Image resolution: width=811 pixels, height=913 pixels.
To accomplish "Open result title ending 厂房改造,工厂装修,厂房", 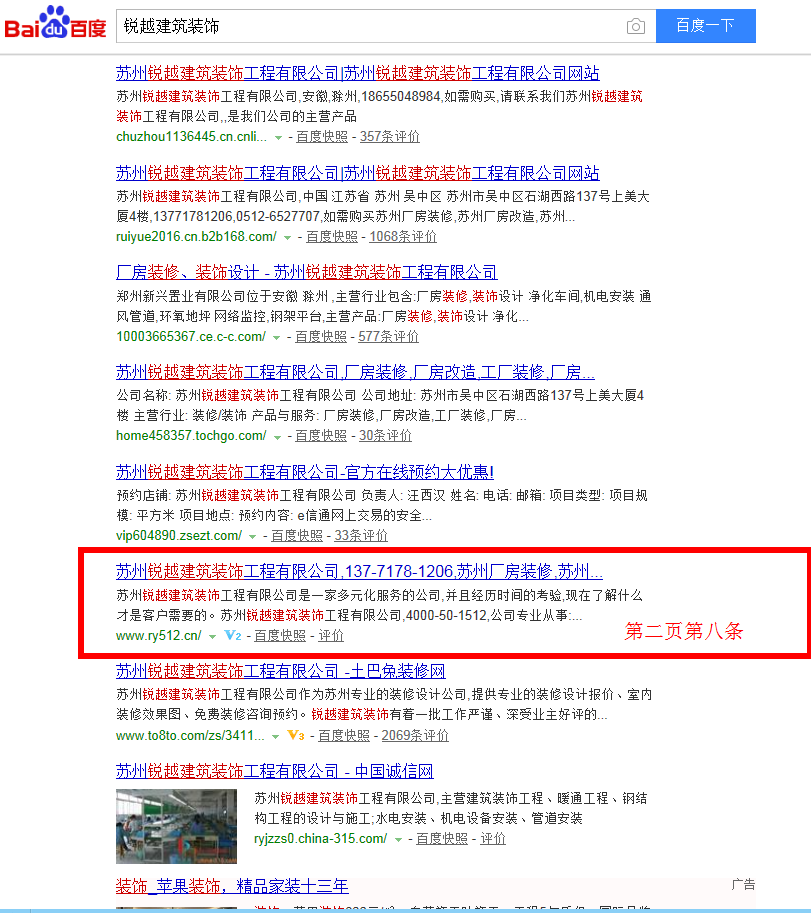I will [355, 372].
